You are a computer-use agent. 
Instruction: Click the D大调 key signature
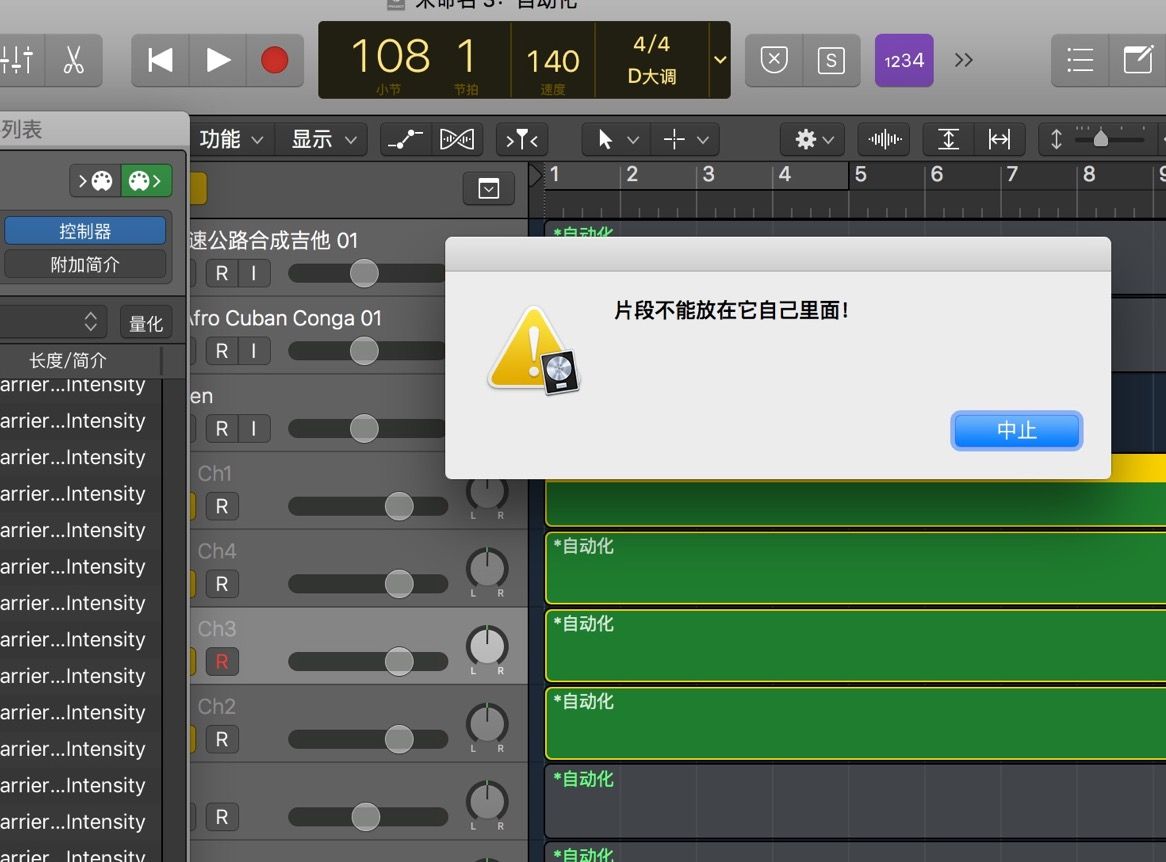652,76
